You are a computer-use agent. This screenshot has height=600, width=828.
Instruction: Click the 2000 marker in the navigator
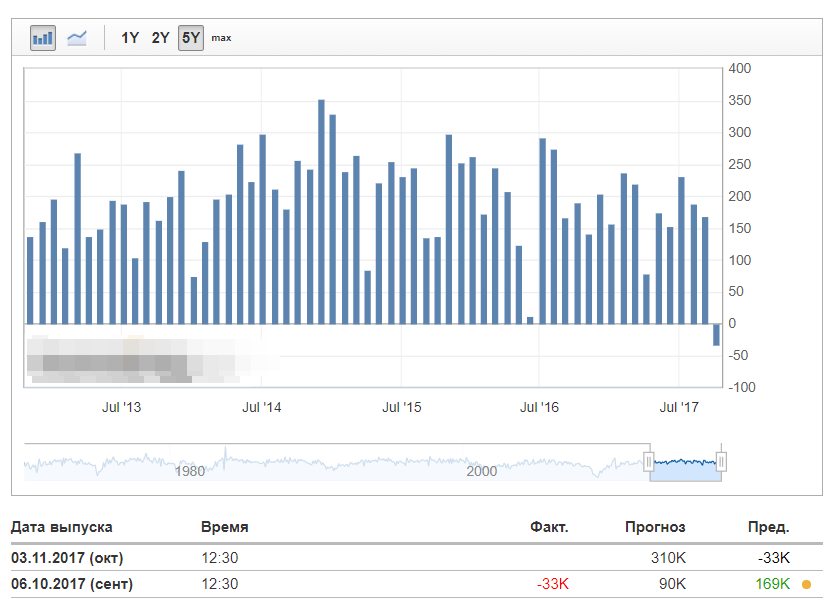click(481, 471)
